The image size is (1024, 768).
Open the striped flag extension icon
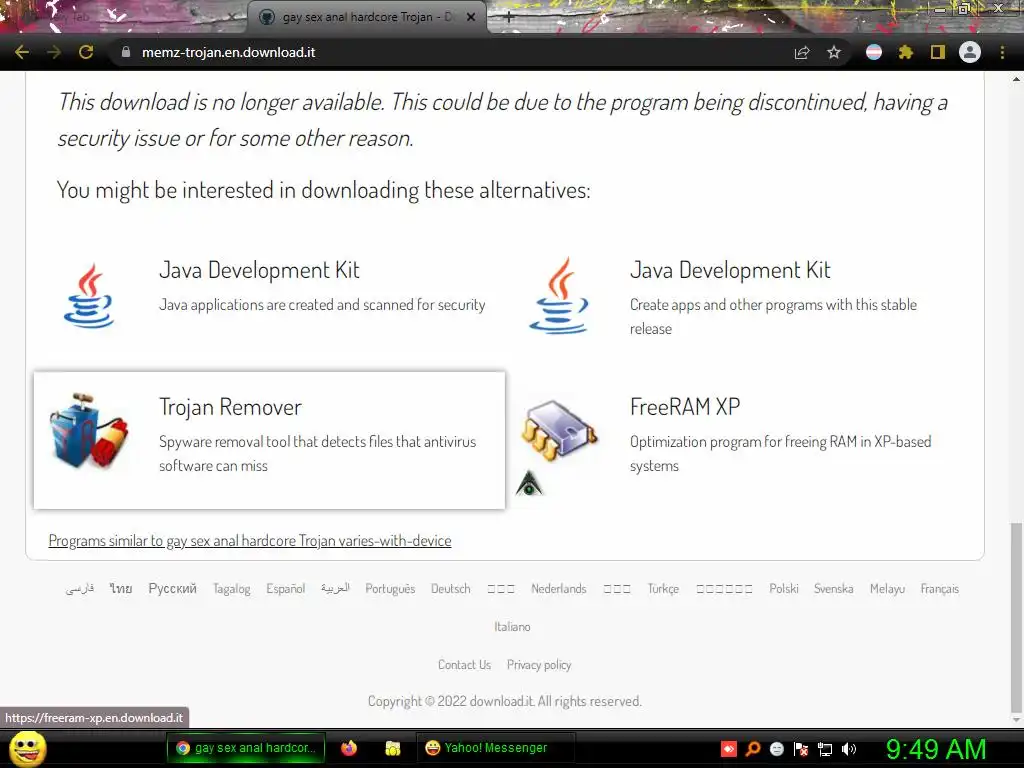coord(874,52)
